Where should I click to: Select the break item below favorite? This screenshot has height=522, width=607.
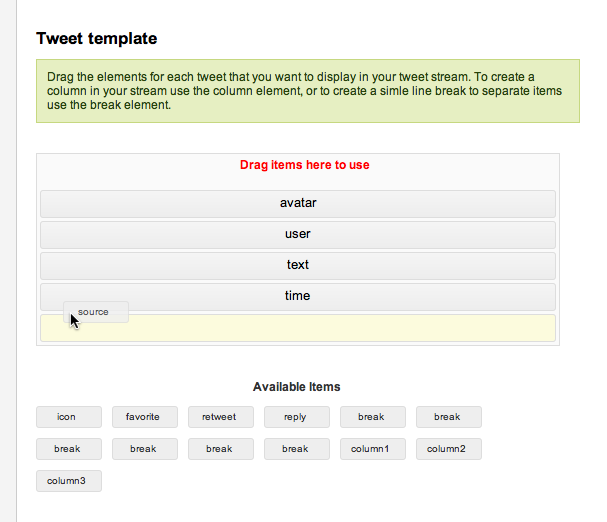[x=145, y=449]
